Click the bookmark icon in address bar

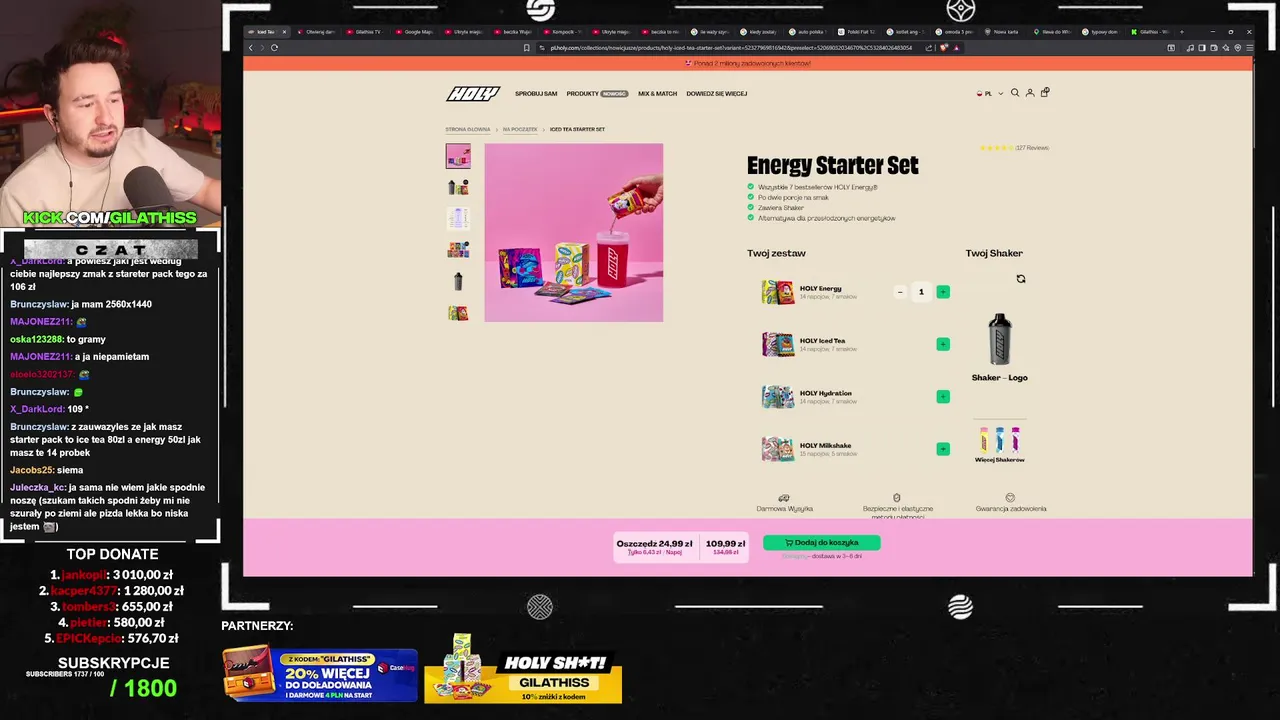click(x=526, y=47)
